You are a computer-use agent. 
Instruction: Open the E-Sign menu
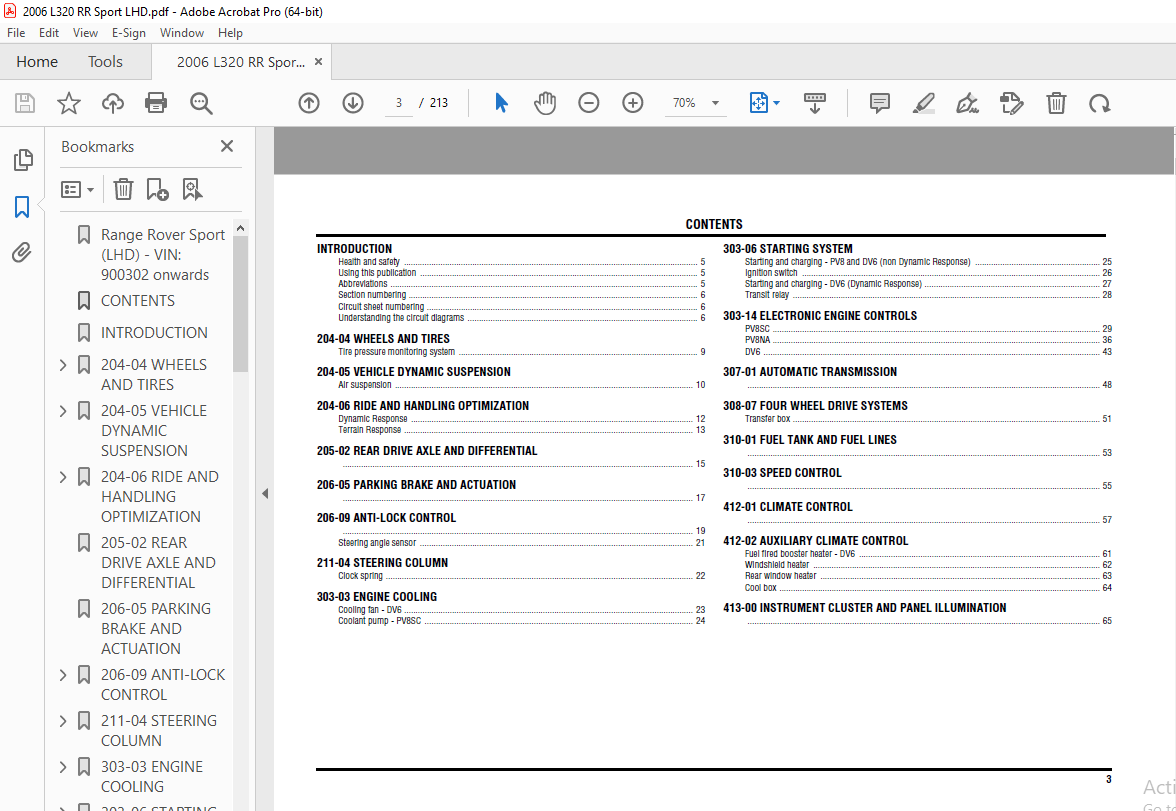pos(129,33)
